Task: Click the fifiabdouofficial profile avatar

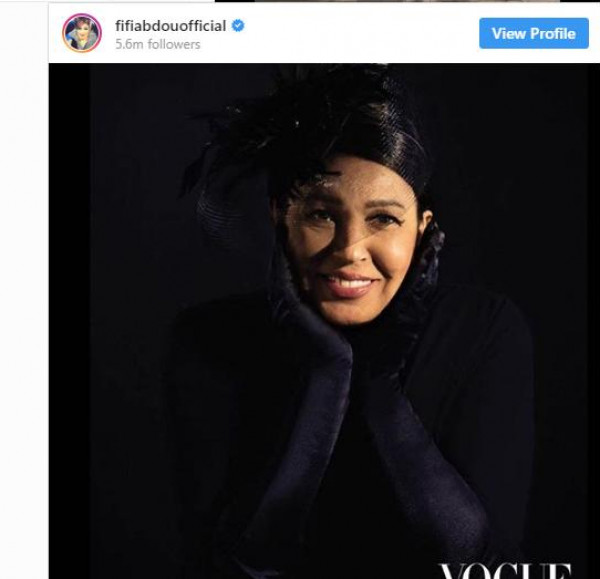Action: coord(83,33)
